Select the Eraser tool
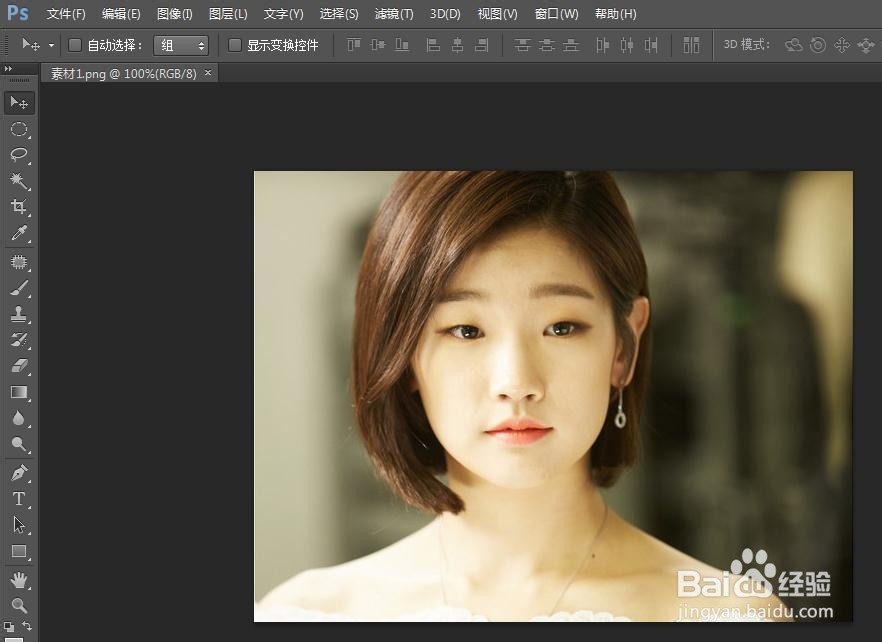 pos(19,366)
